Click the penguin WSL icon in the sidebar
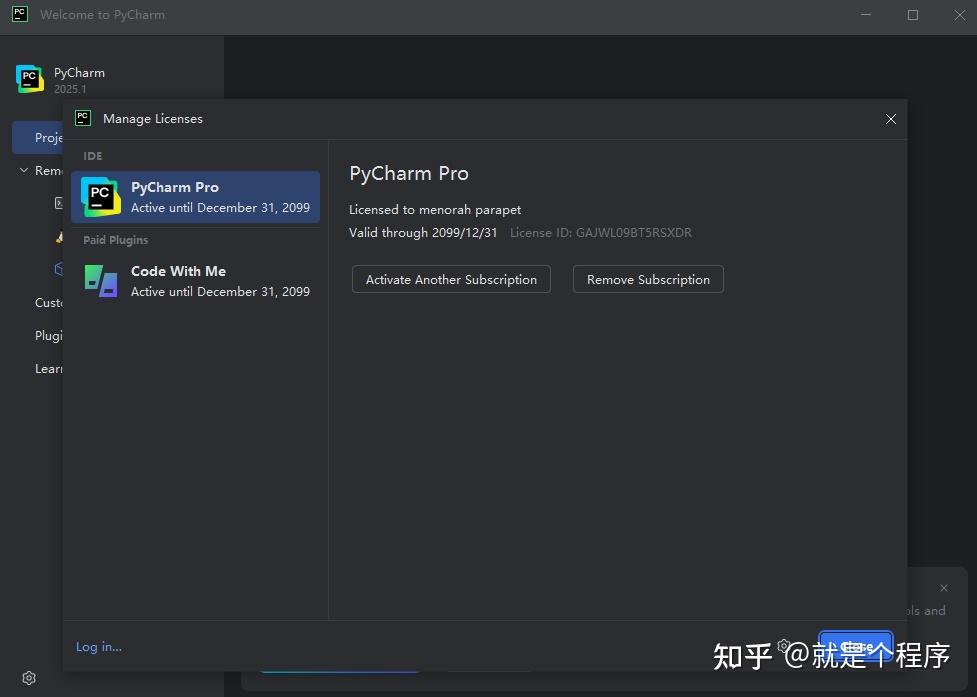 (58, 238)
